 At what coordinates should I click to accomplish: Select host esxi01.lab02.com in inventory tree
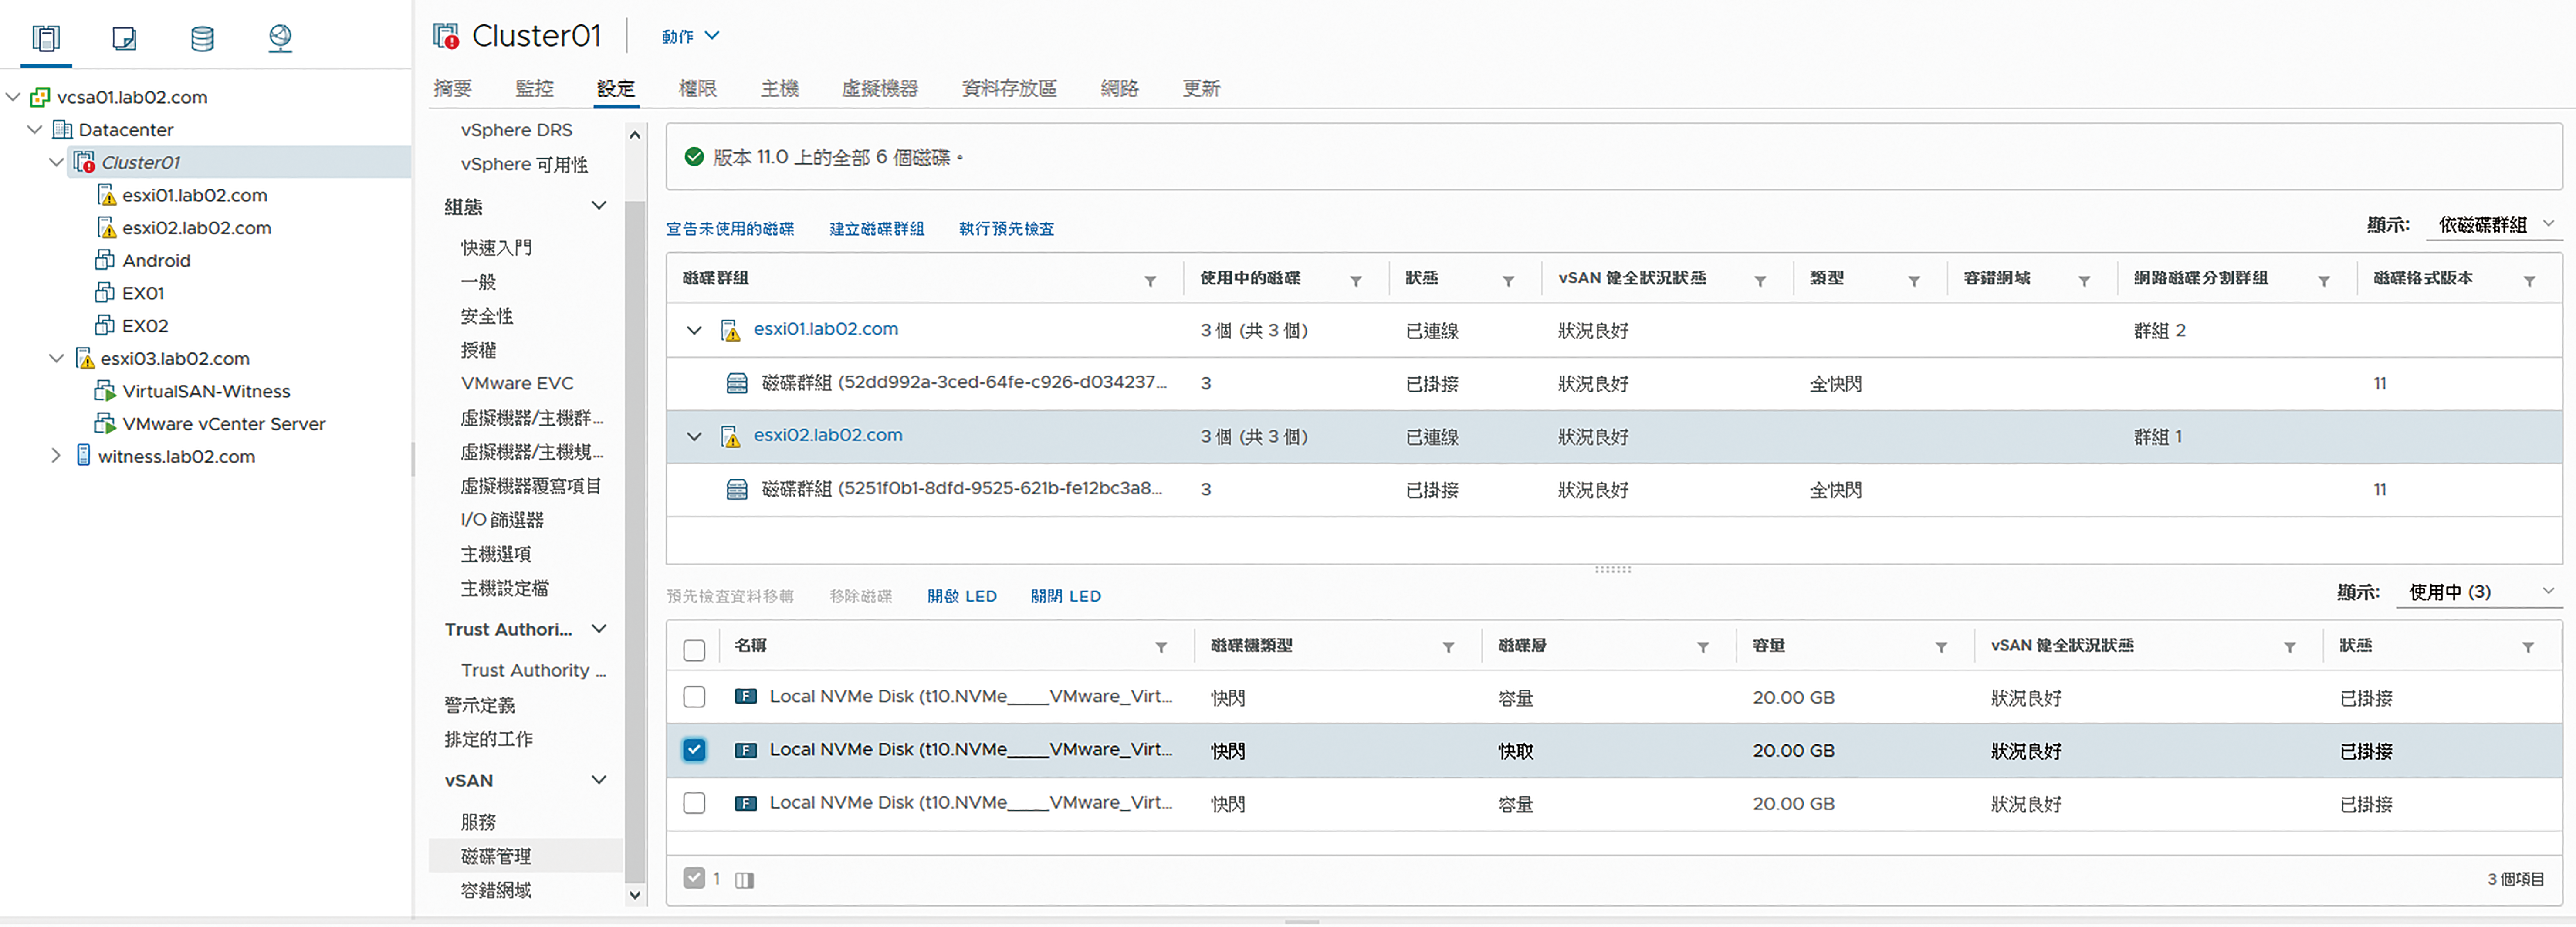tap(195, 195)
